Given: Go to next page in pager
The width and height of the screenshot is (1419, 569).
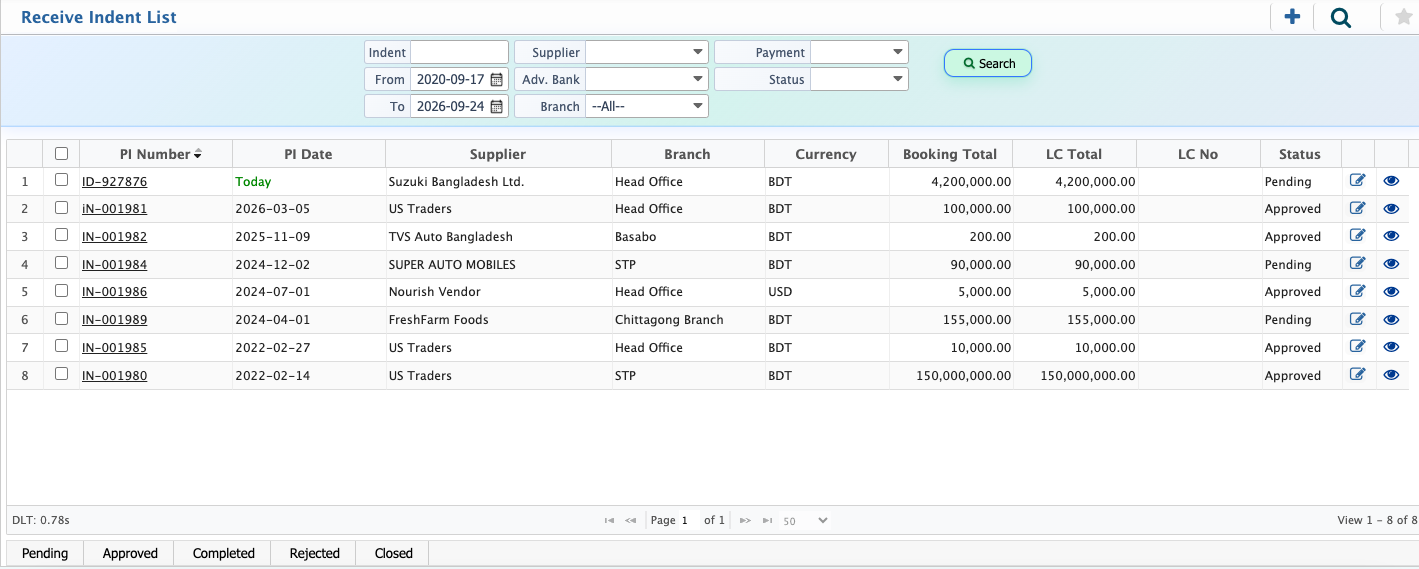Looking at the screenshot, I should [x=745, y=520].
